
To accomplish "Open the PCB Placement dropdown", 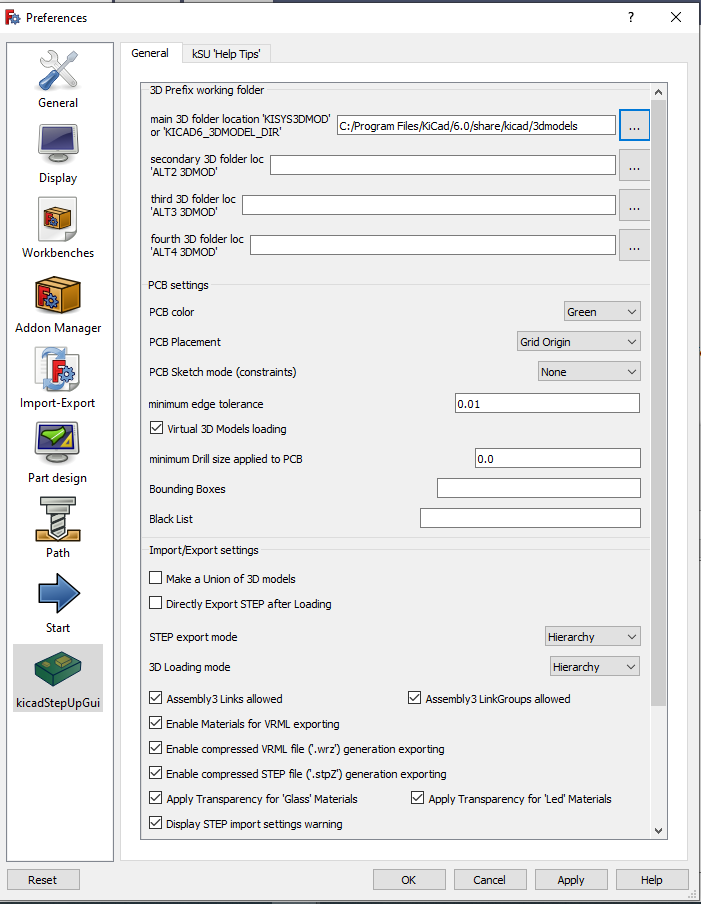I will (579, 342).
